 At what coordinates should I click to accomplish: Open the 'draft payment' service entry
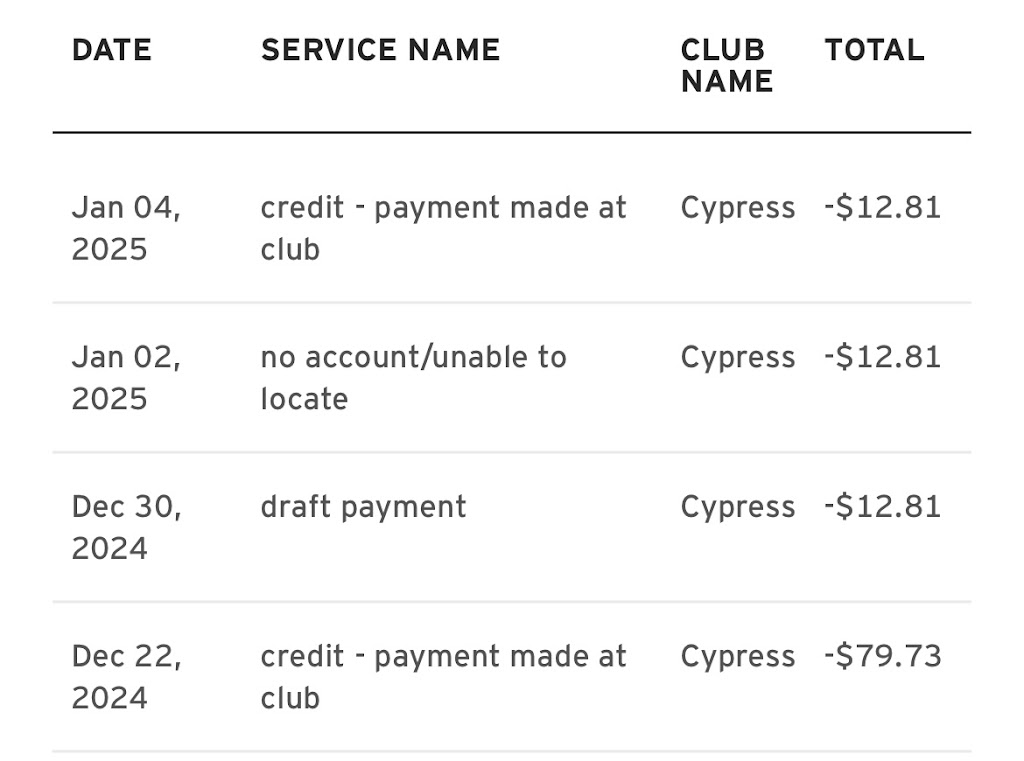click(x=363, y=507)
